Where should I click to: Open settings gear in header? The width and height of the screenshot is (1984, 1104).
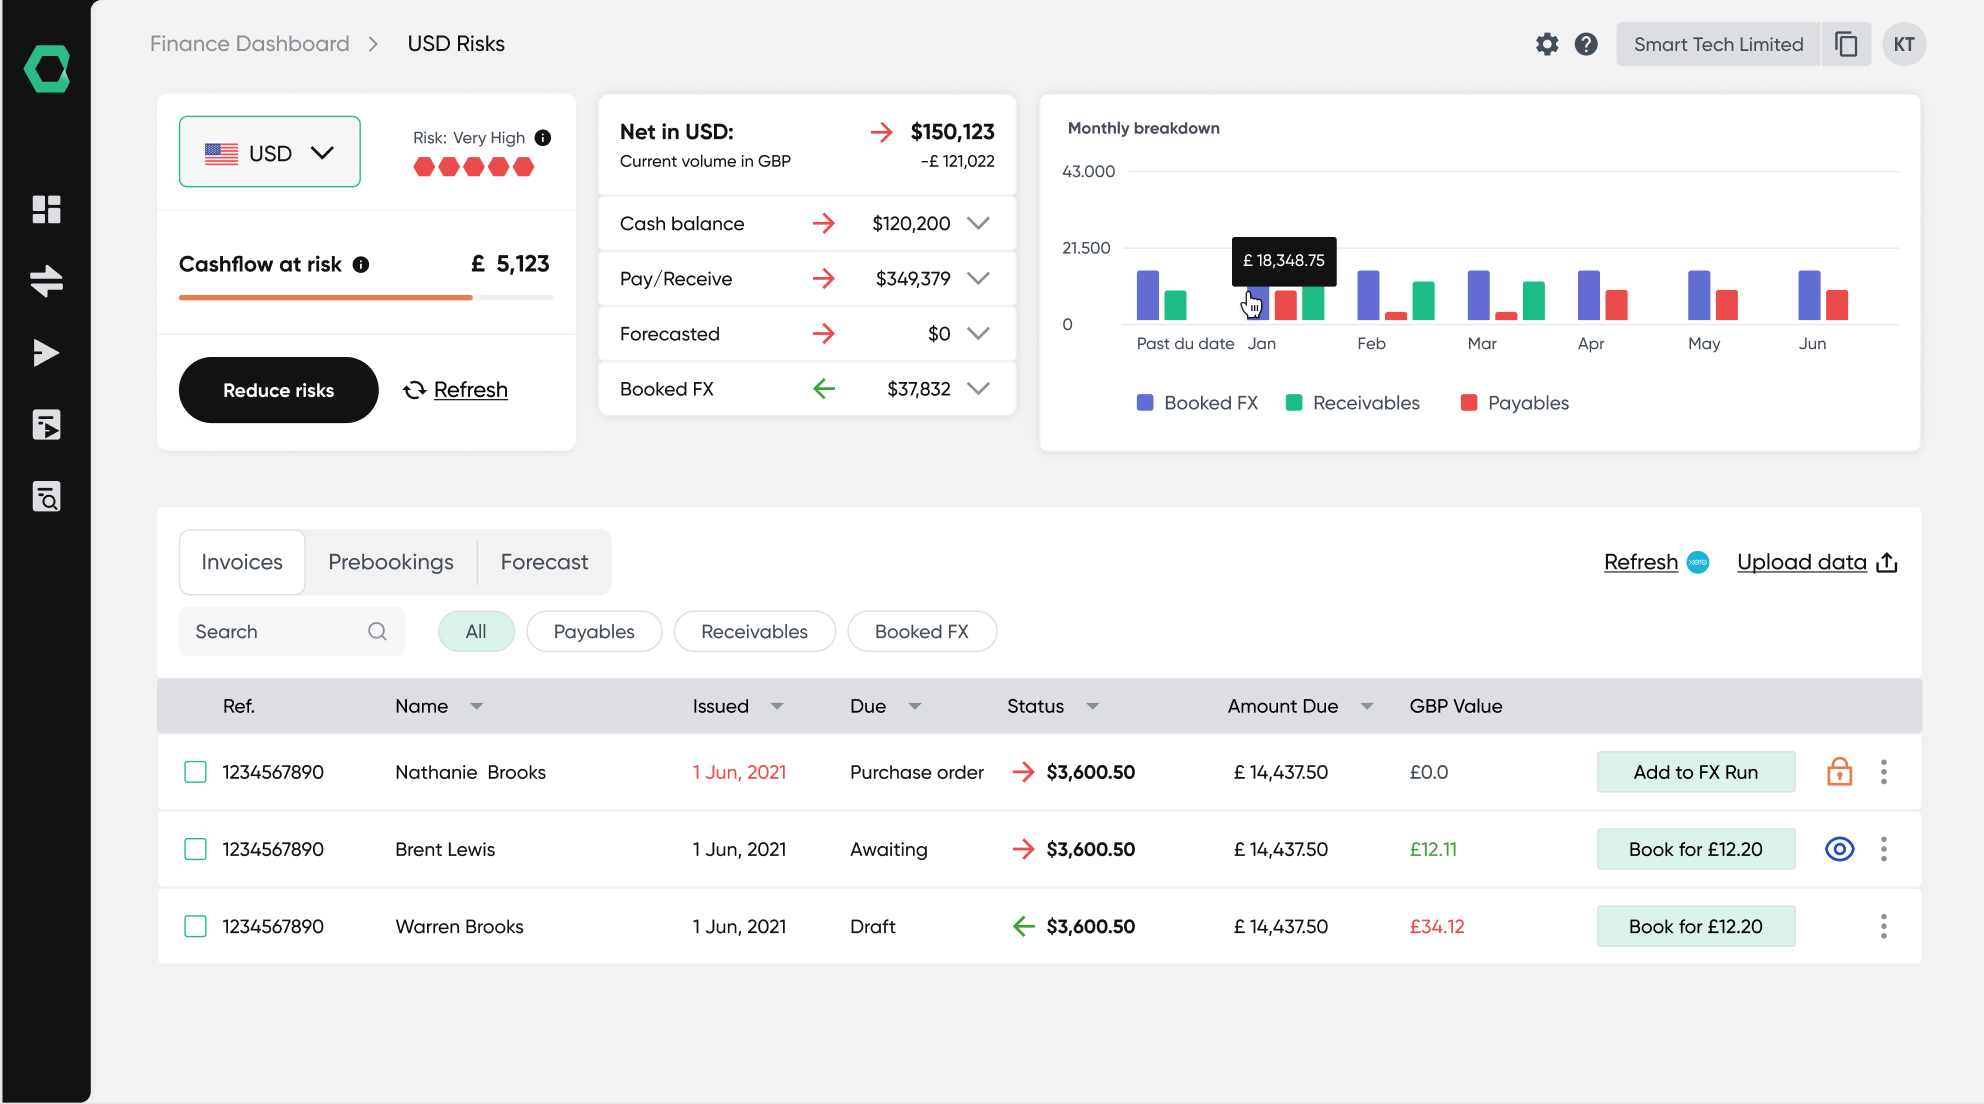pyautogui.click(x=1547, y=44)
